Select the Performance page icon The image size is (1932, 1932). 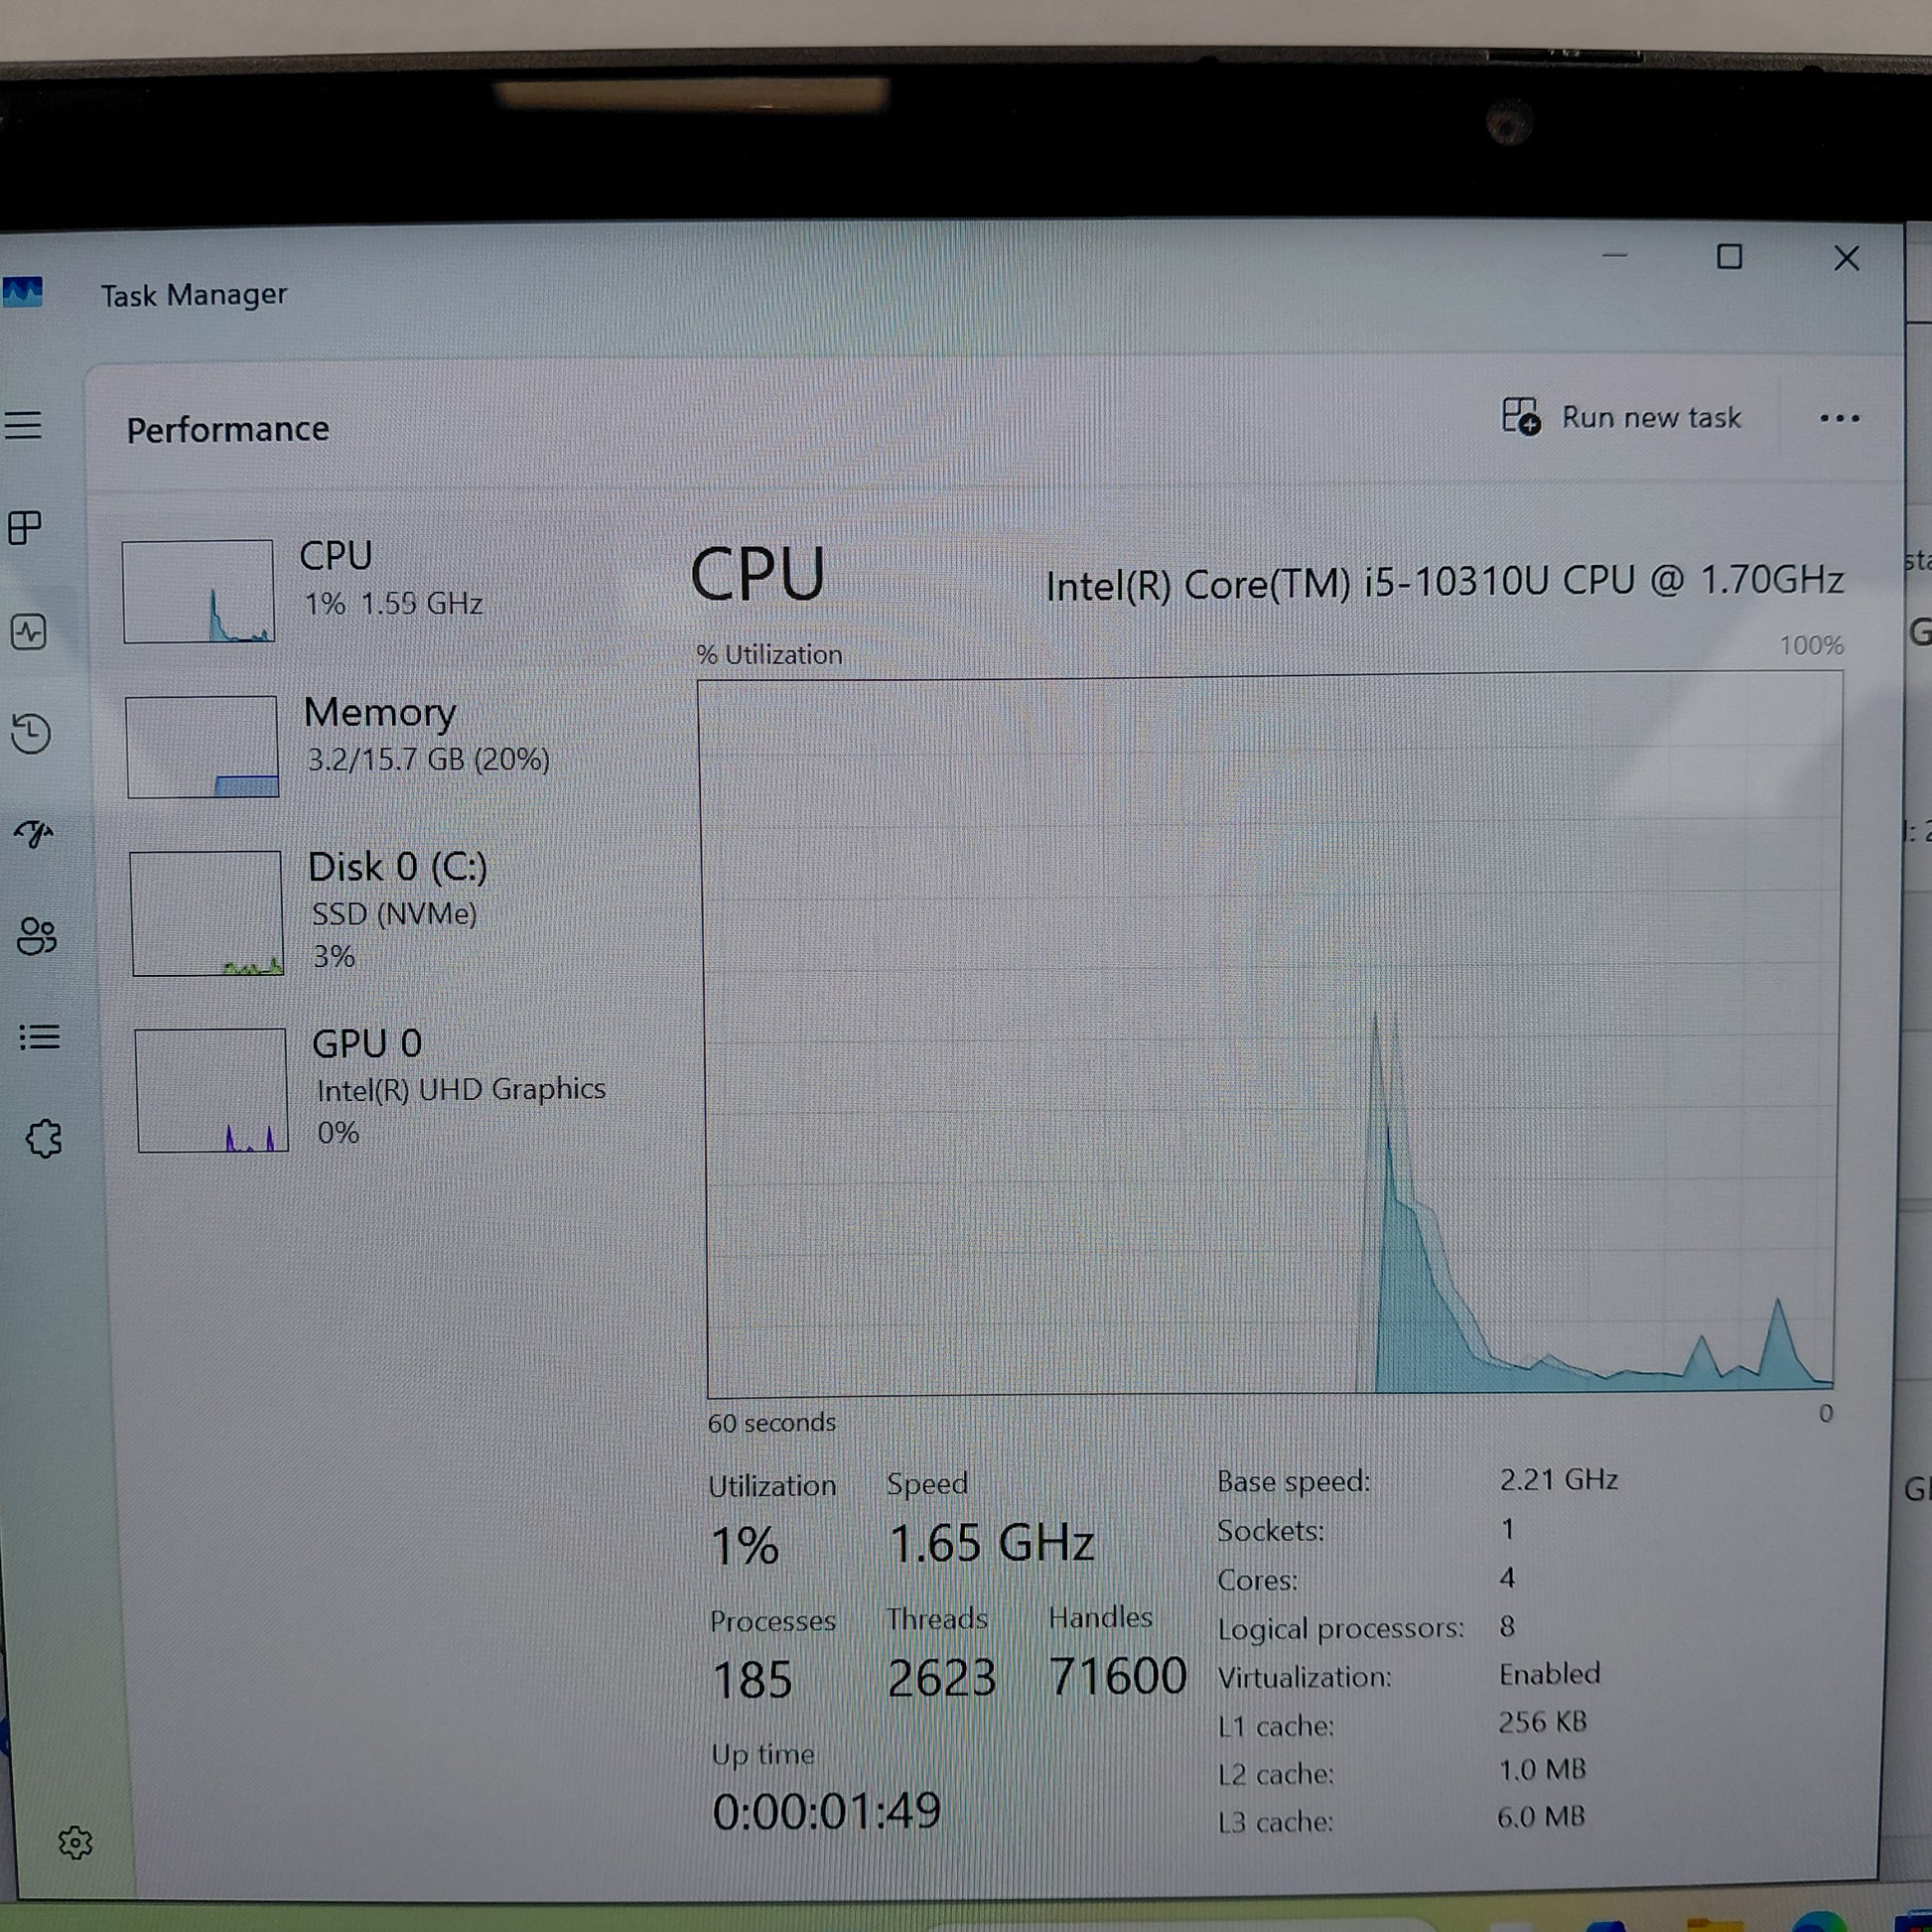point(28,631)
